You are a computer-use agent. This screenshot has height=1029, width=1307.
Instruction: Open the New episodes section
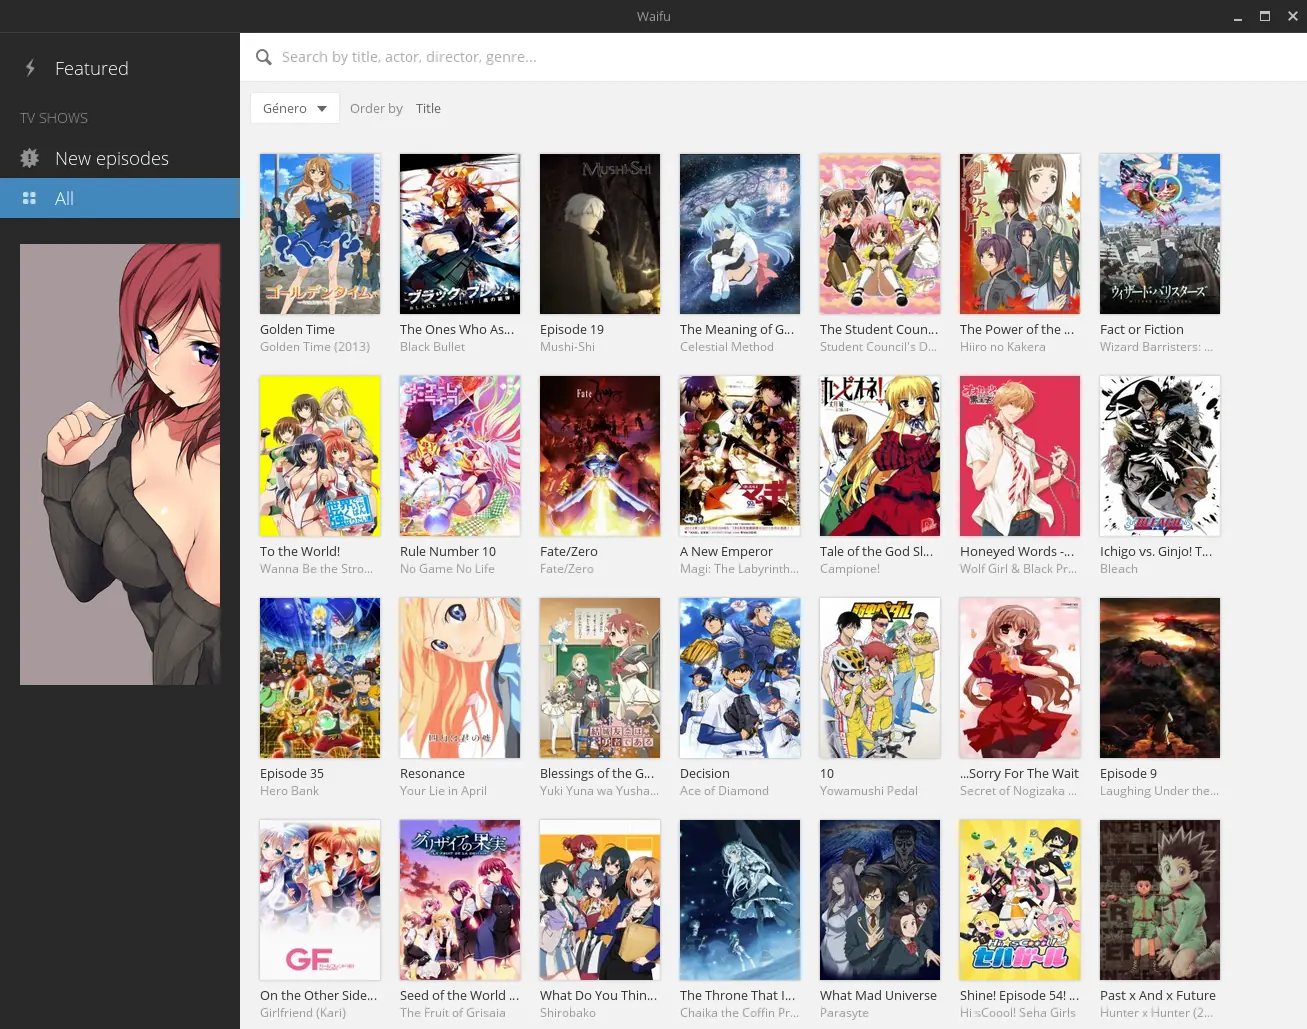pyautogui.click(x=120, y=158)
